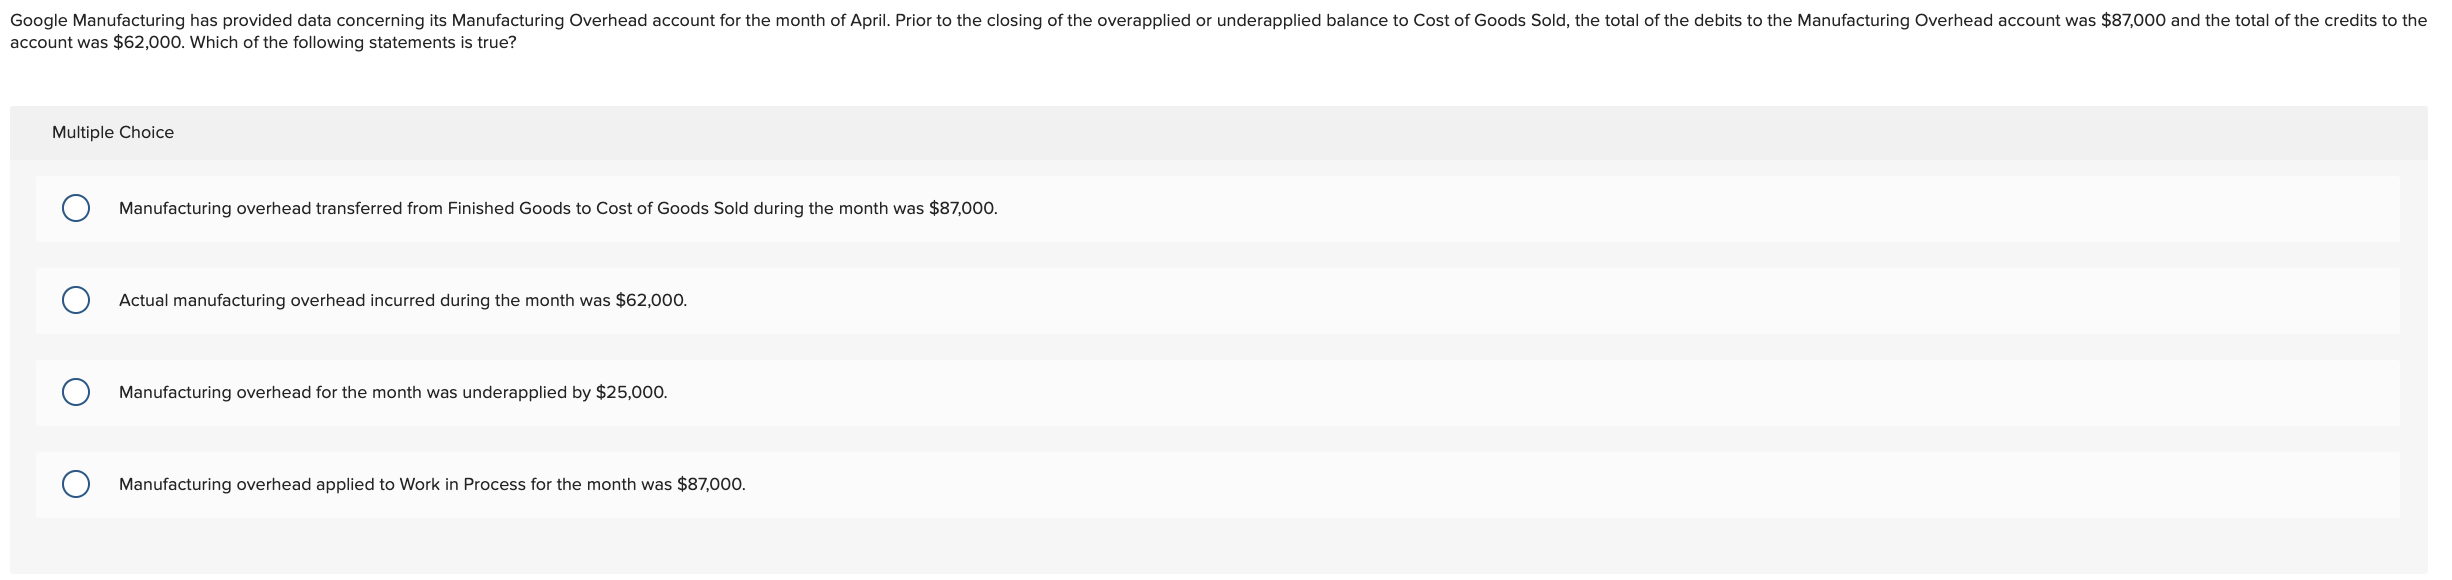Select the radio button for the $87,000 Finished Goods option
The image size is (2452, 580).
pyautogui.click(x=76, y=208)
